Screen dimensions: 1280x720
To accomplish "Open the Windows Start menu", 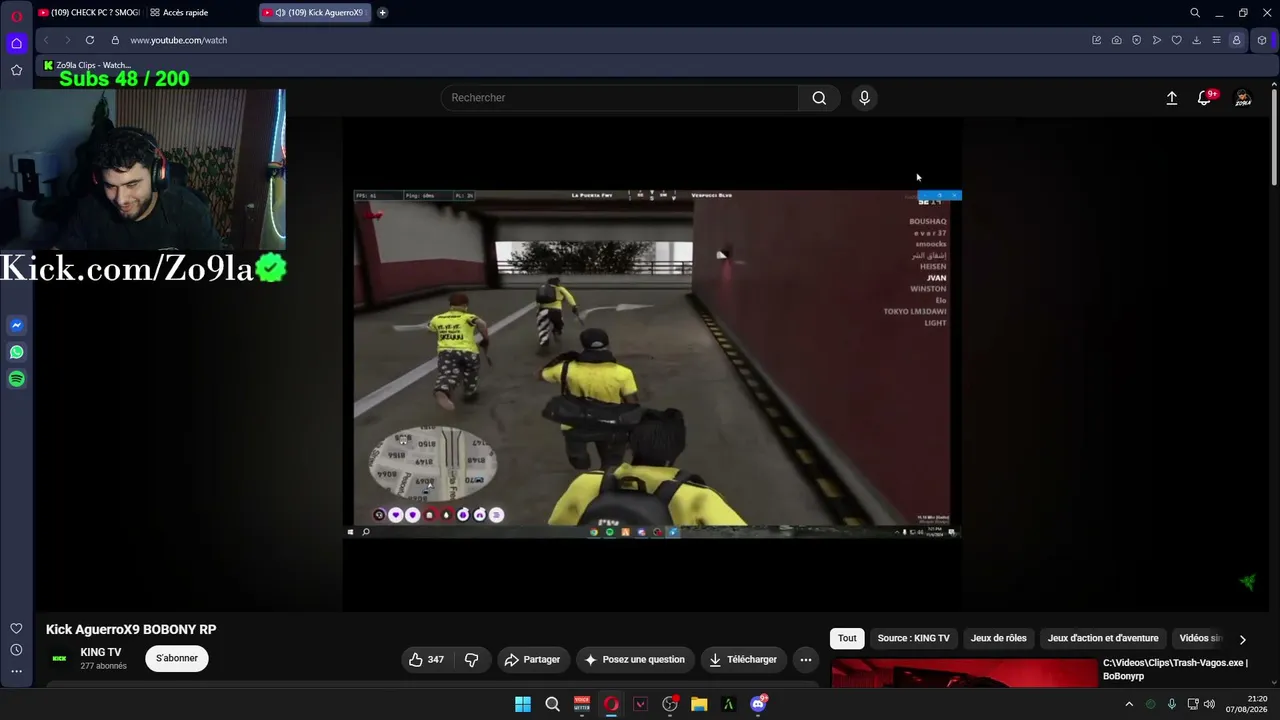I will [523, 704].
